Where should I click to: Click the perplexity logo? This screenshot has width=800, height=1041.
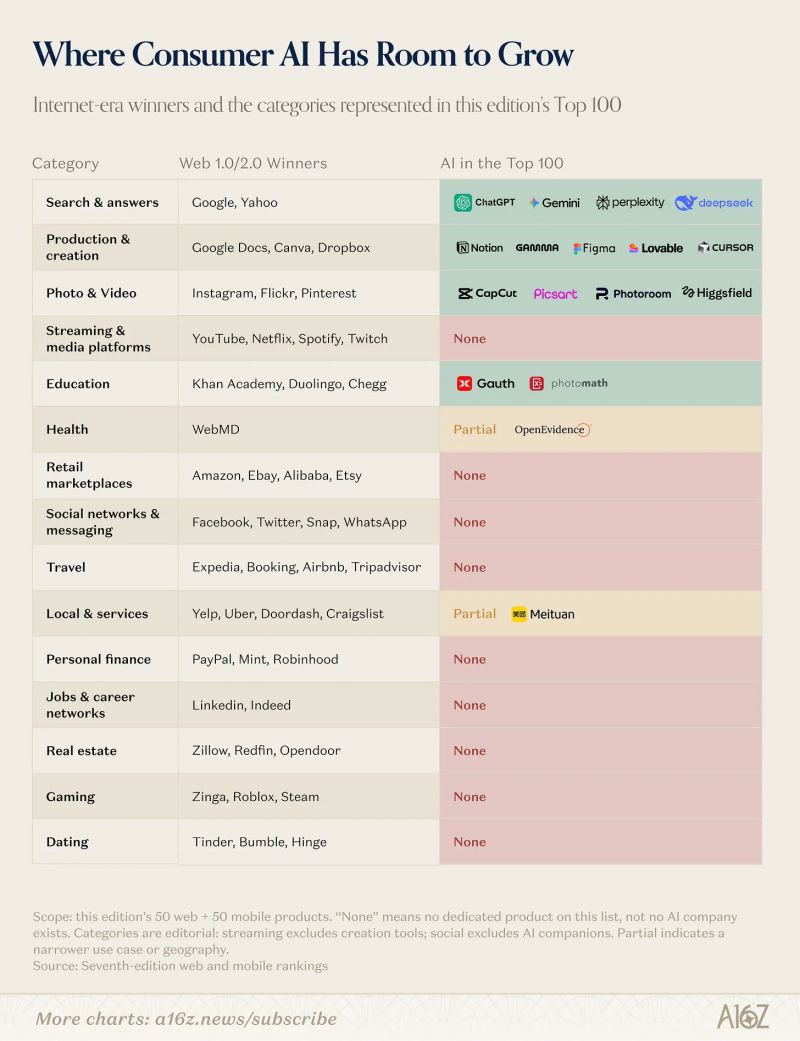click(x=629, y=202)
